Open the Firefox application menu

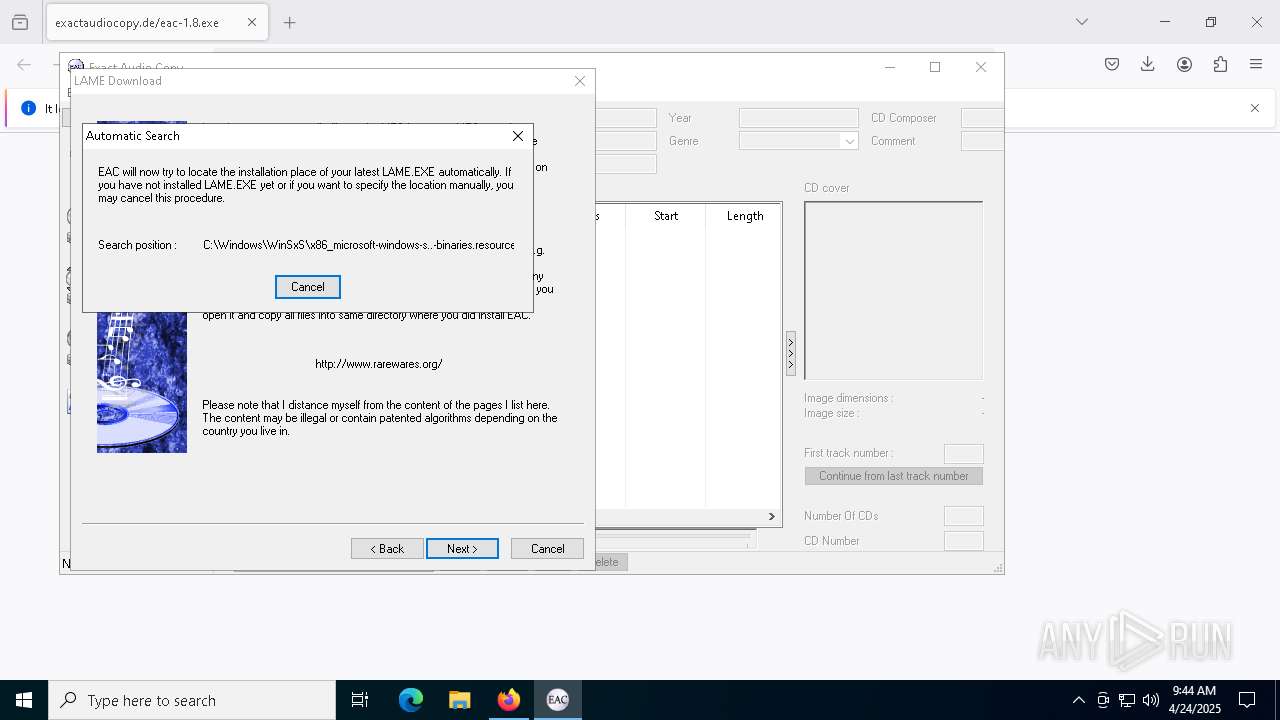tap(1256, 64)
